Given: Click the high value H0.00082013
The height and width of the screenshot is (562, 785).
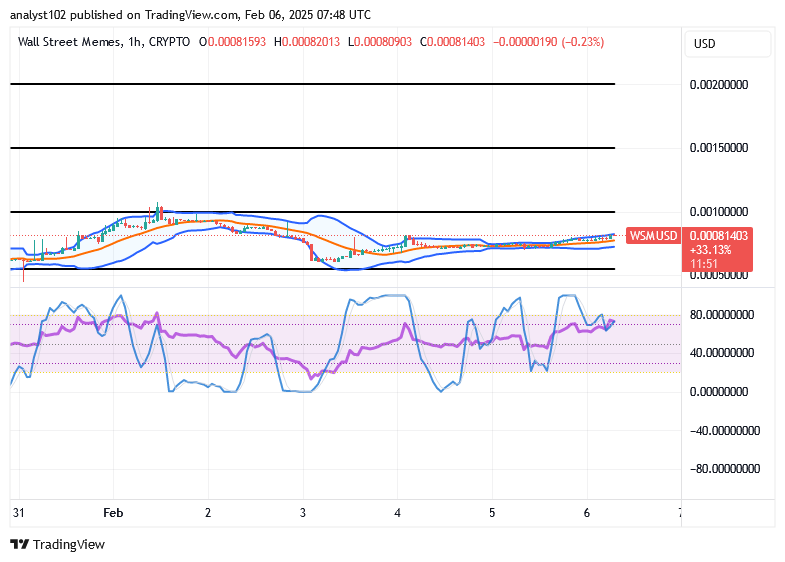Looking at the screenshot, I should click(x=307, y=42).
